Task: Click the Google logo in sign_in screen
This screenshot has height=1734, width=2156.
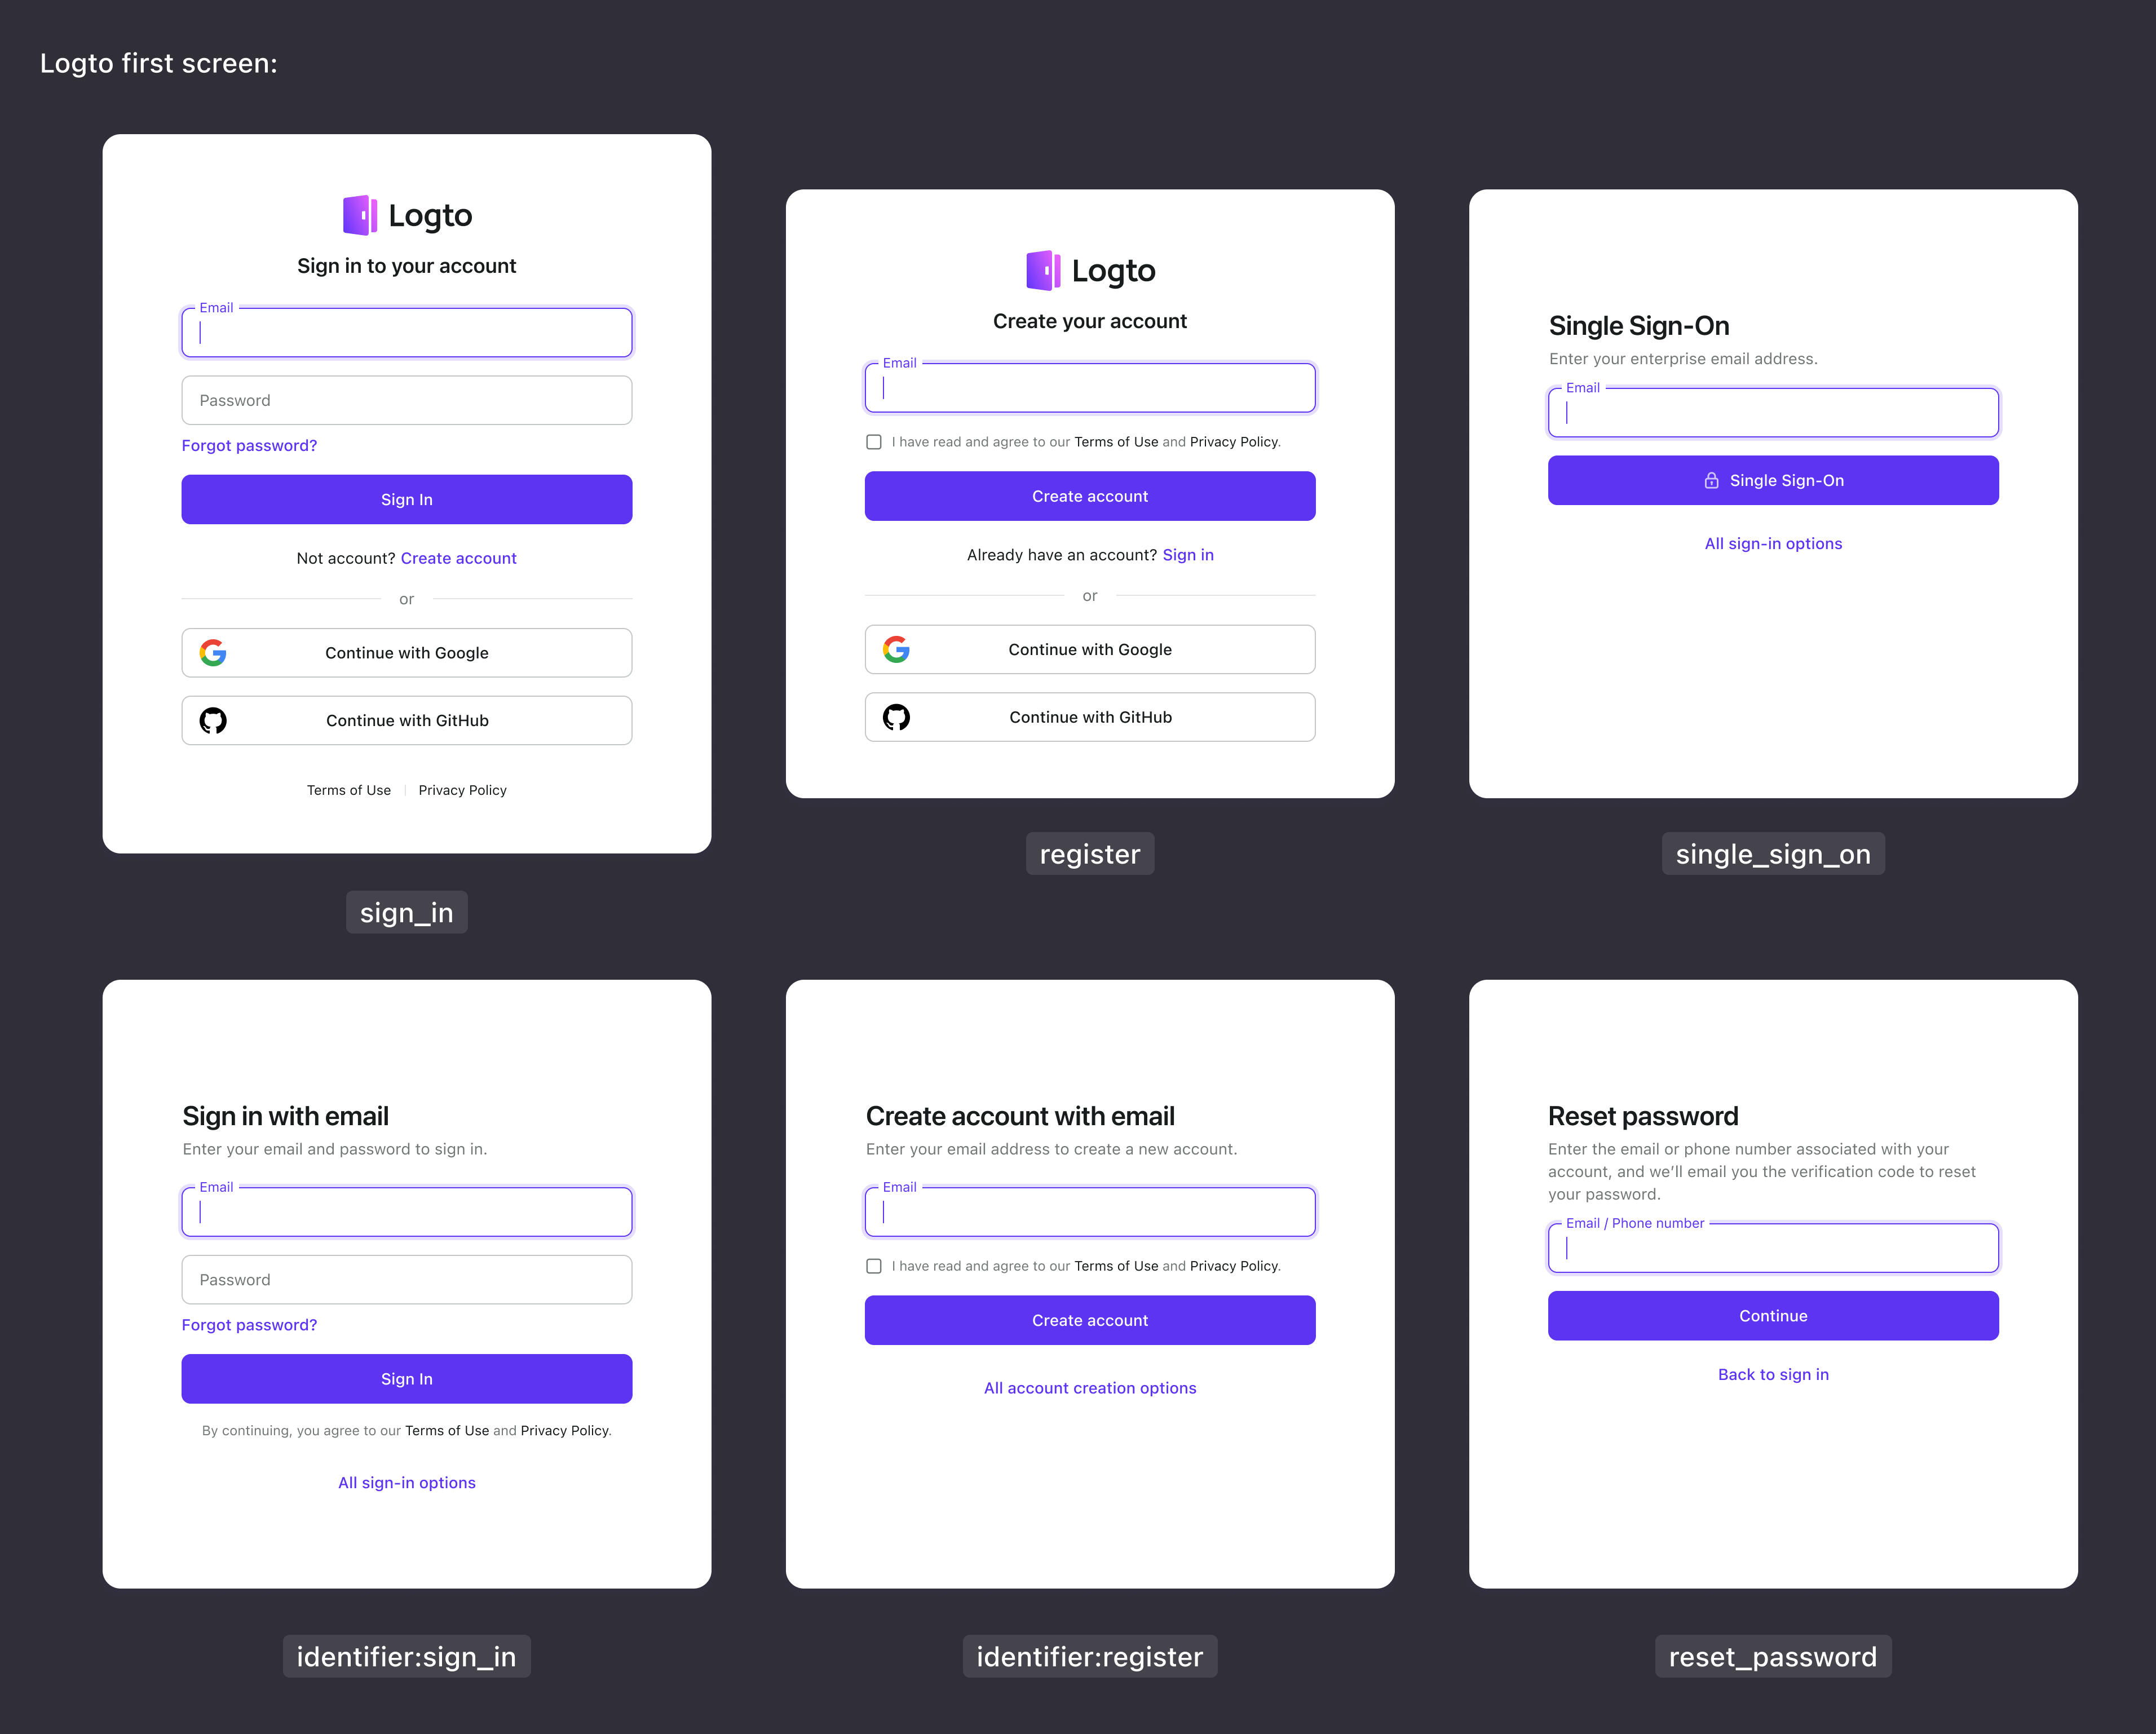Action: 213,651
